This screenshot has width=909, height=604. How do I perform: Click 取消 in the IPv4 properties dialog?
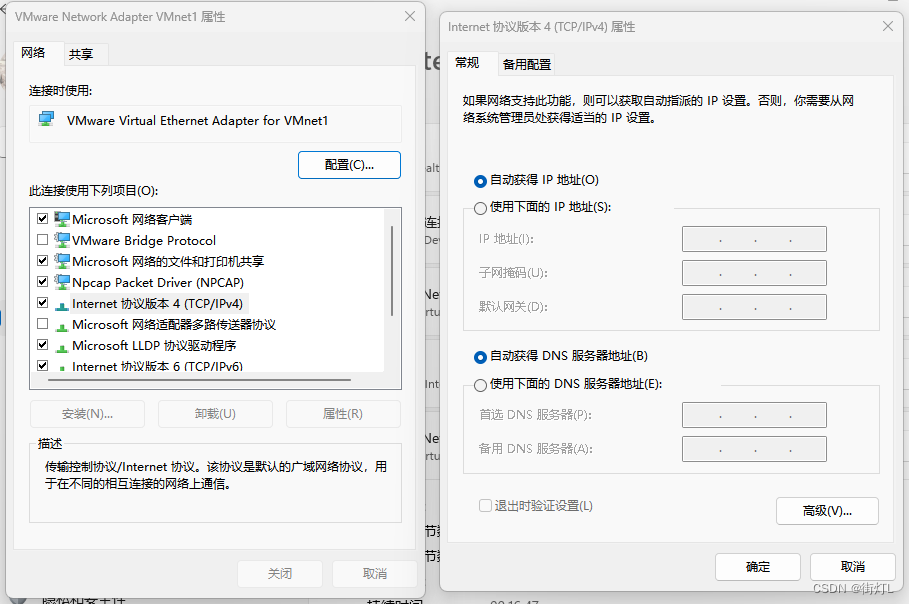pos(852,567)
